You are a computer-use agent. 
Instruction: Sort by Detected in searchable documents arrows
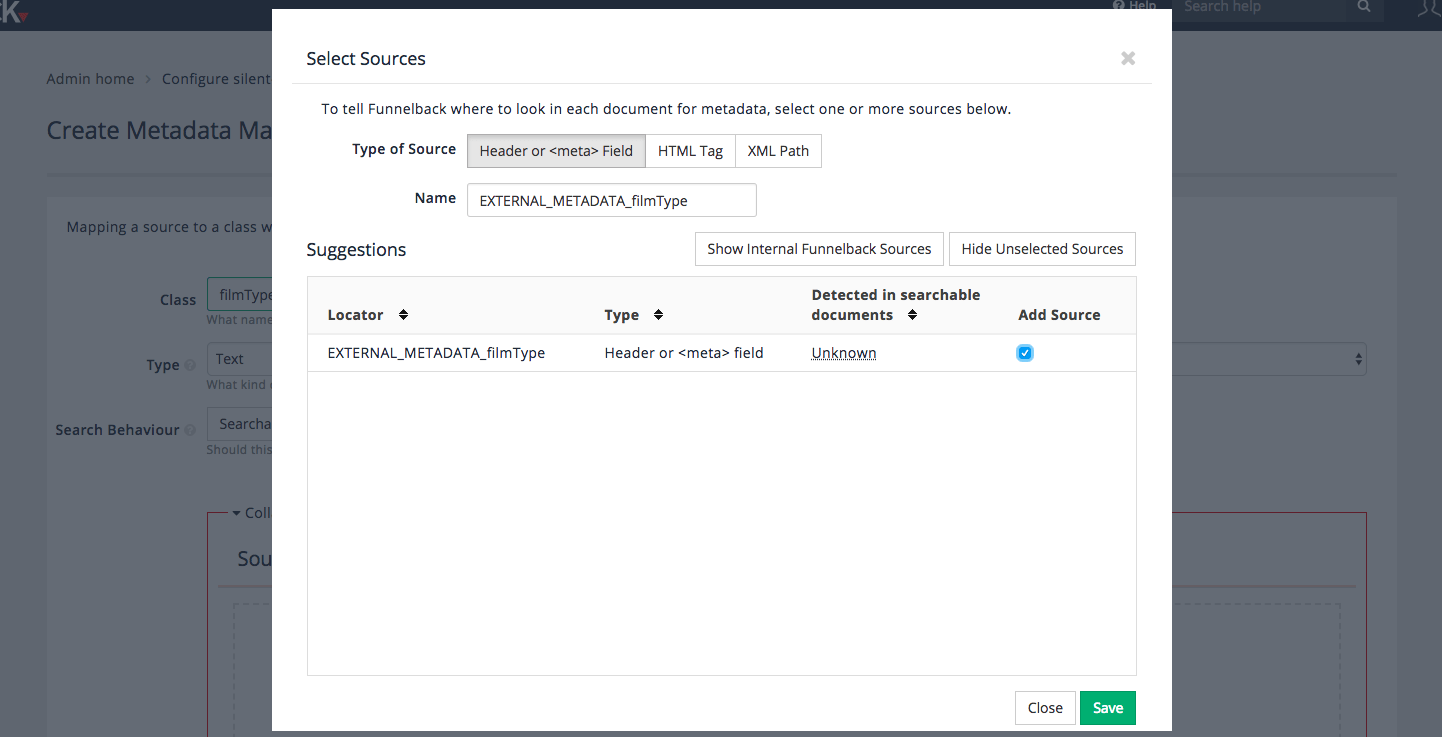(912, 314)
